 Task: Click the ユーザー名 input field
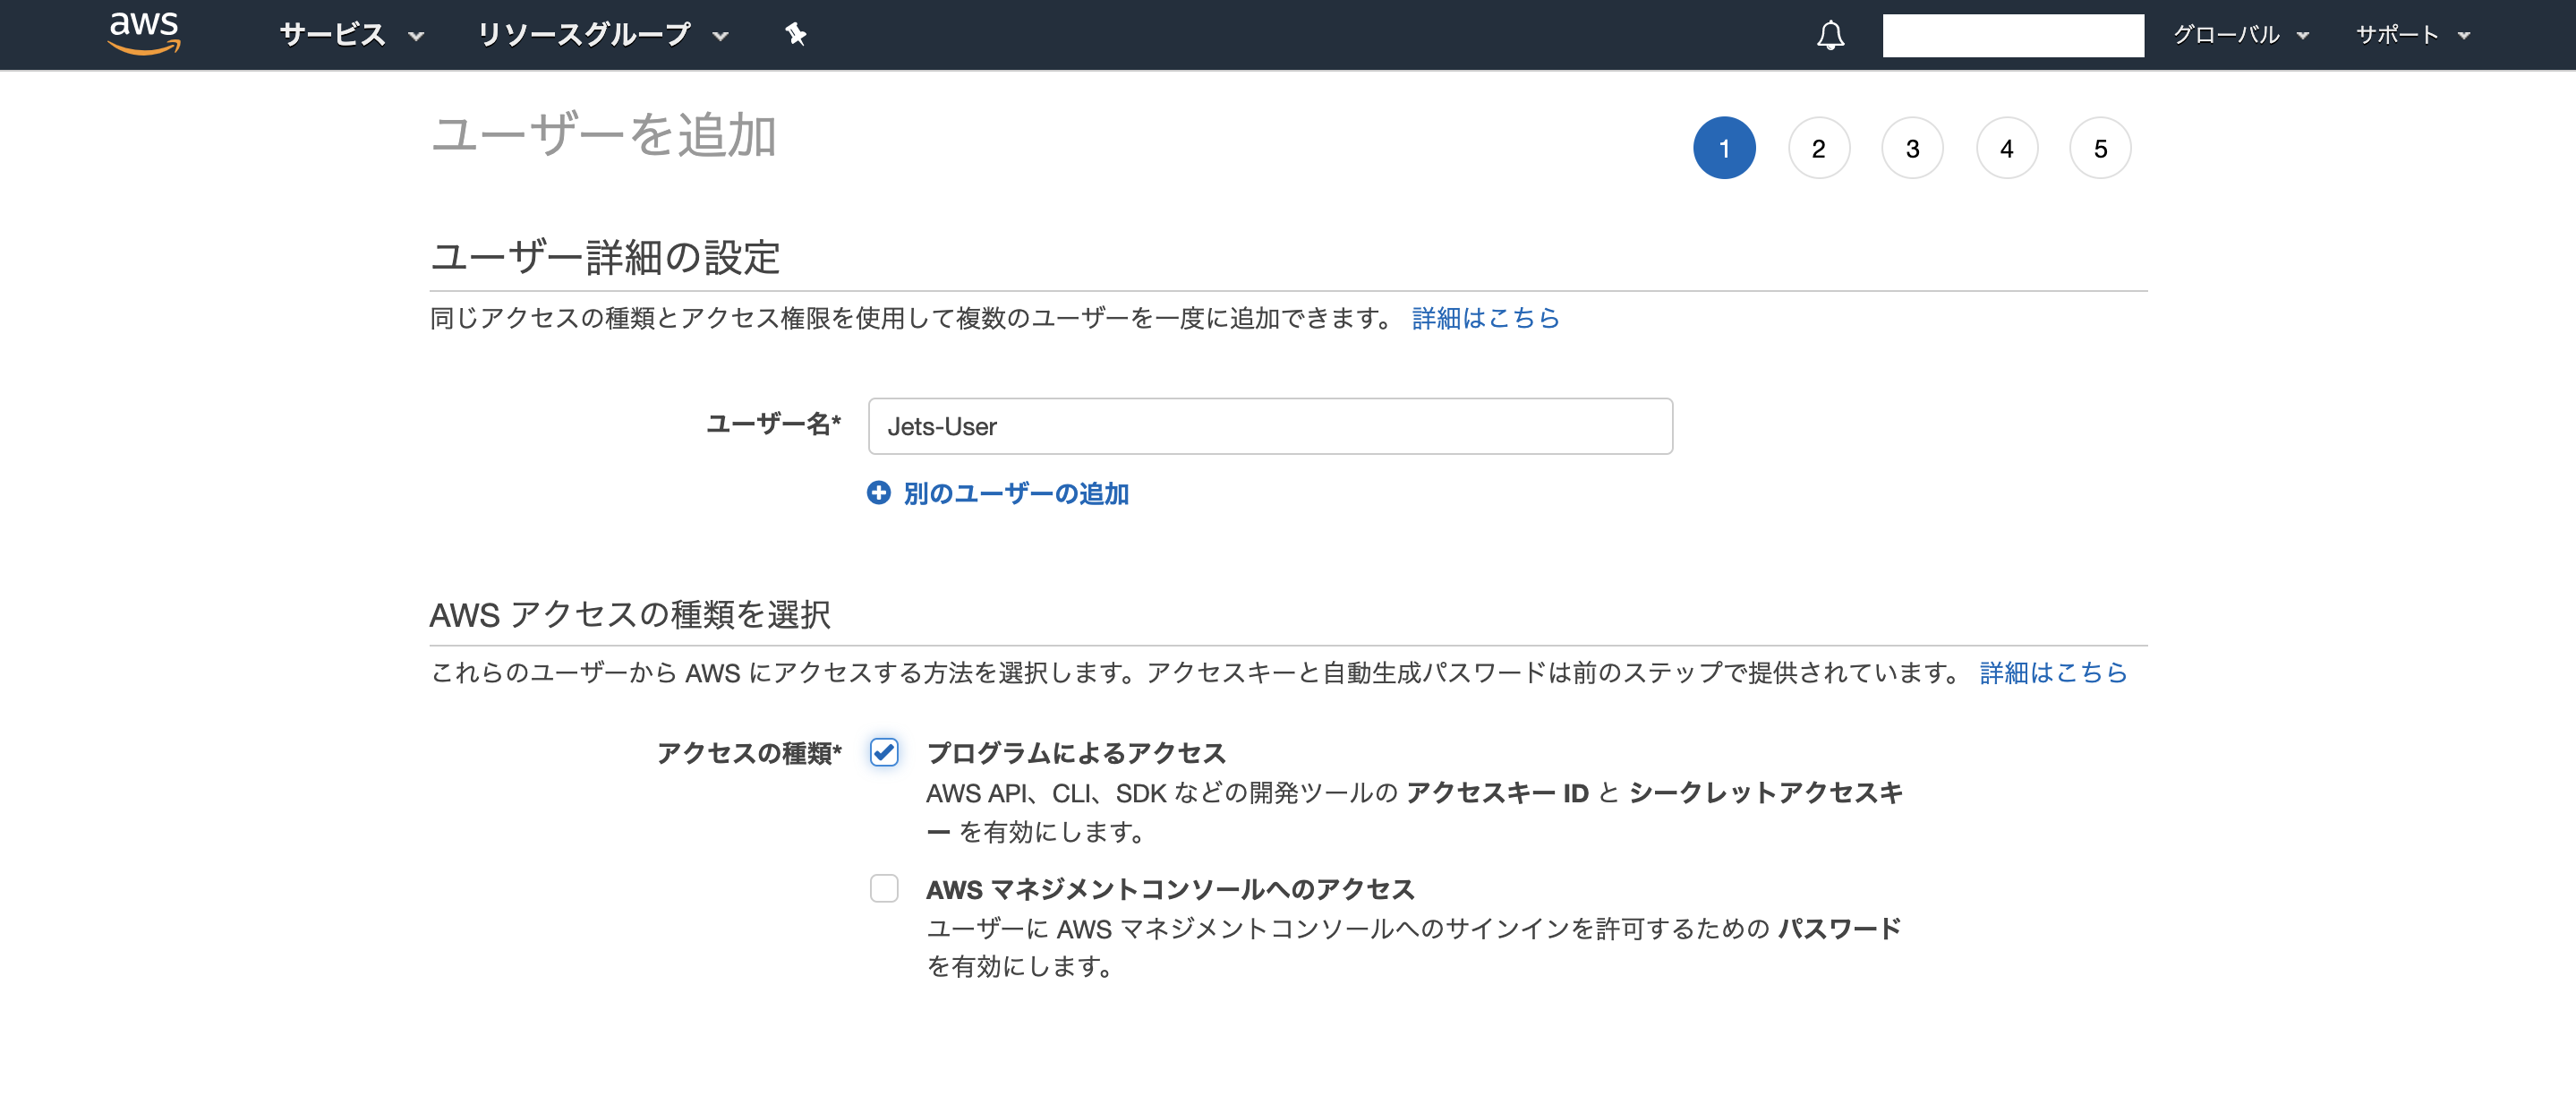(x=1270, y=426)
